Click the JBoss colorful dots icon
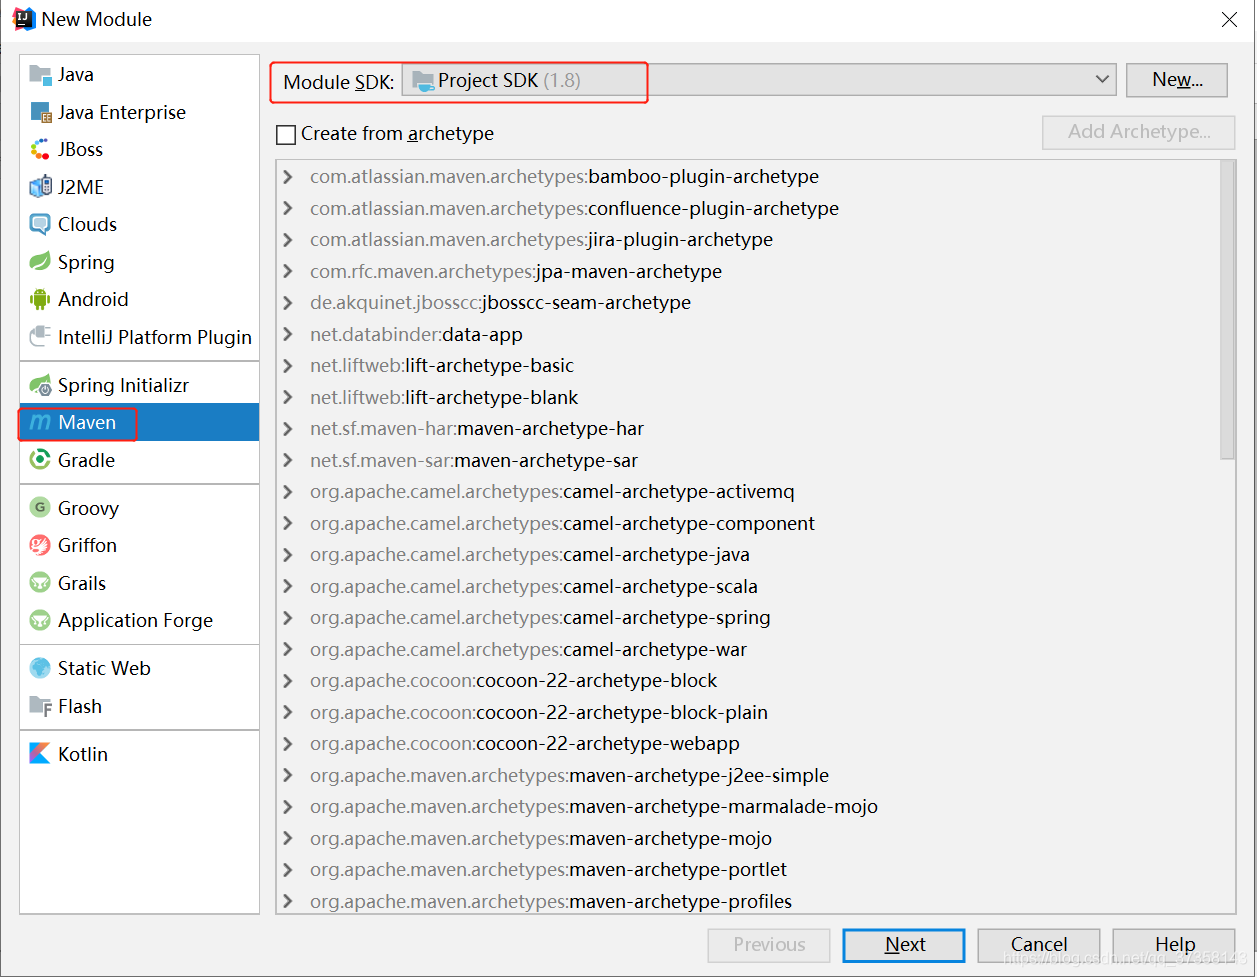Screen dimensions: 1257x977 click(x=40, y=149)
